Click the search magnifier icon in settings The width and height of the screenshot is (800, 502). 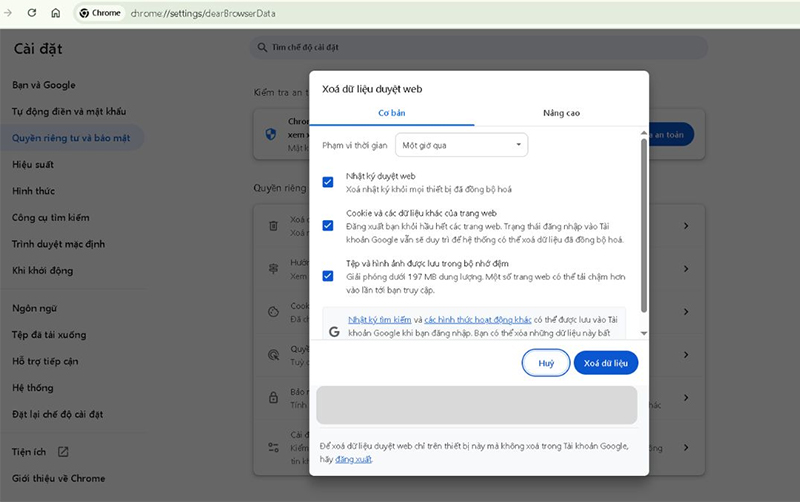tap(262, 47)
